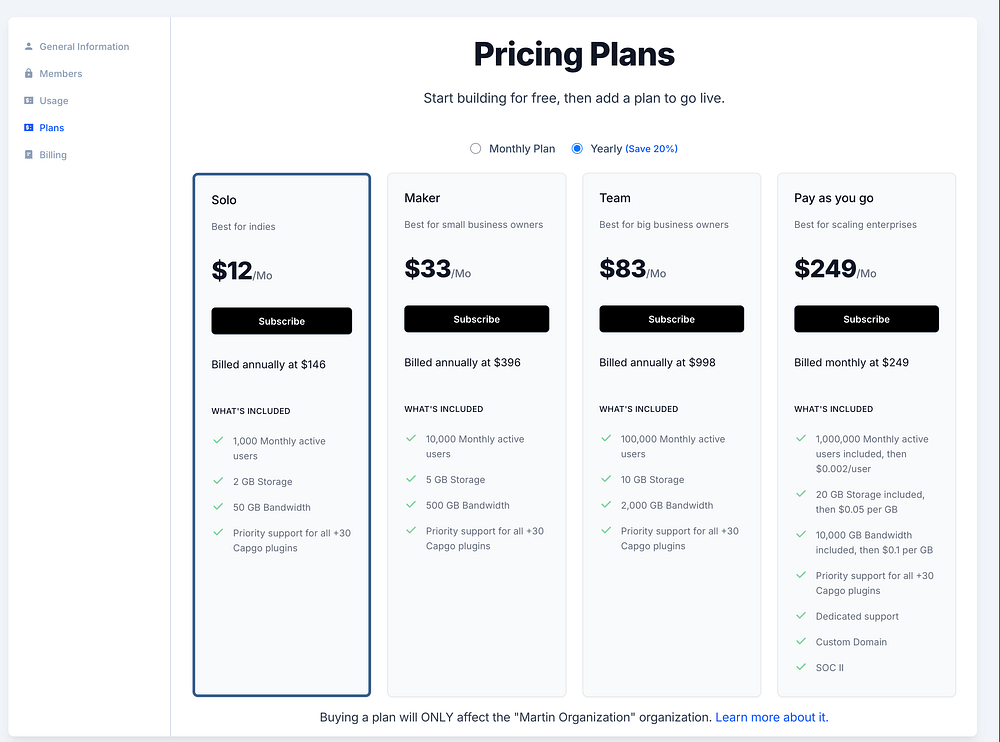Subscribe to the Solo plan
1000x742 pixels.
[x=281, y=321]
